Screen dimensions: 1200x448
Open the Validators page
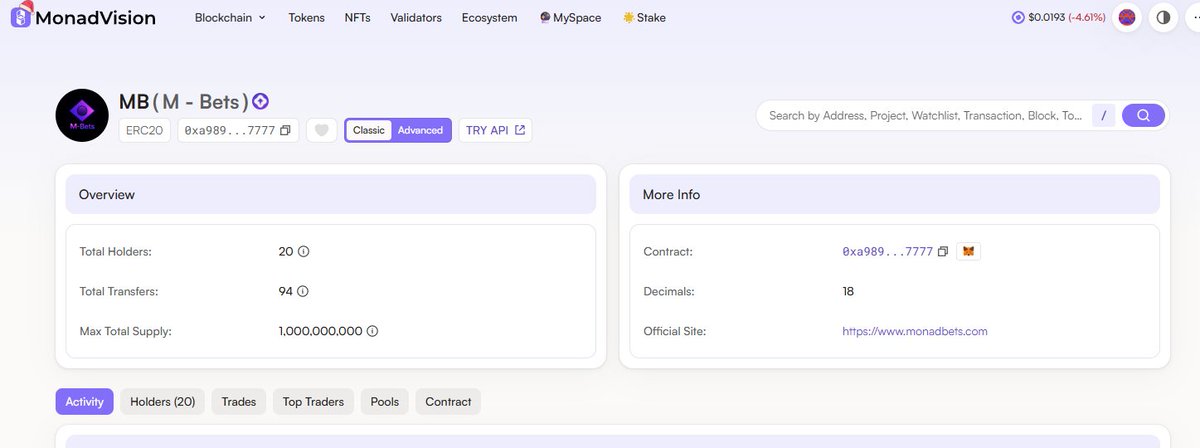(x=416, y=18)
